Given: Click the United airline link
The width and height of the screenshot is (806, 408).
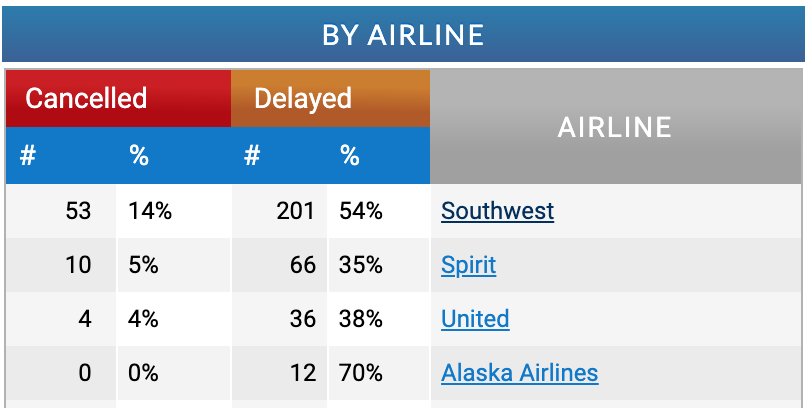Looking at the screenshot, I should coord(475,319).
